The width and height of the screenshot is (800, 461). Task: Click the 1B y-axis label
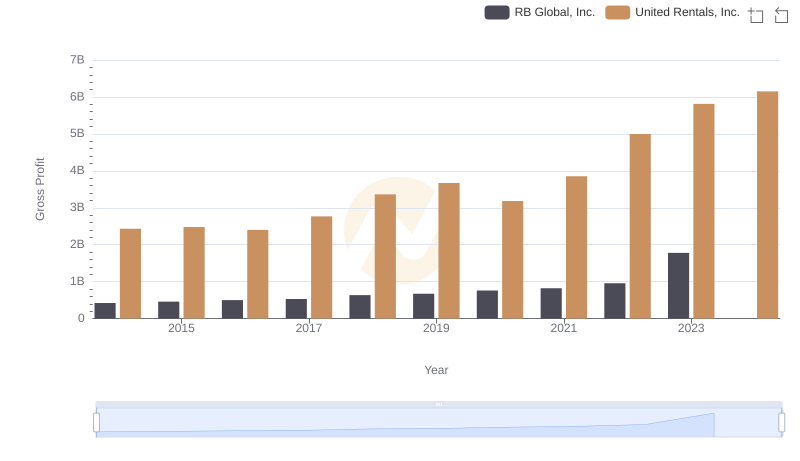tap(77, 281)
